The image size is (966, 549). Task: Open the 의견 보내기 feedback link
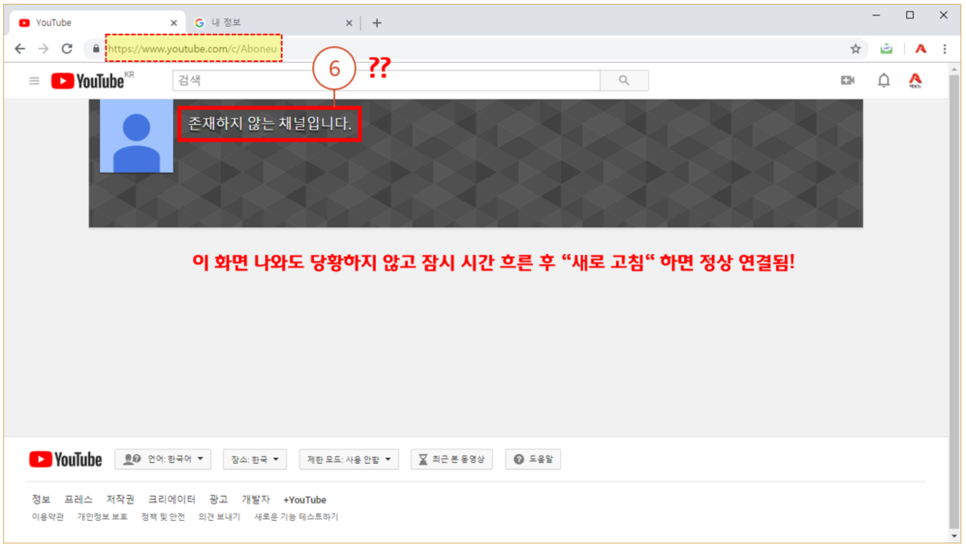[x=219, y=517]
